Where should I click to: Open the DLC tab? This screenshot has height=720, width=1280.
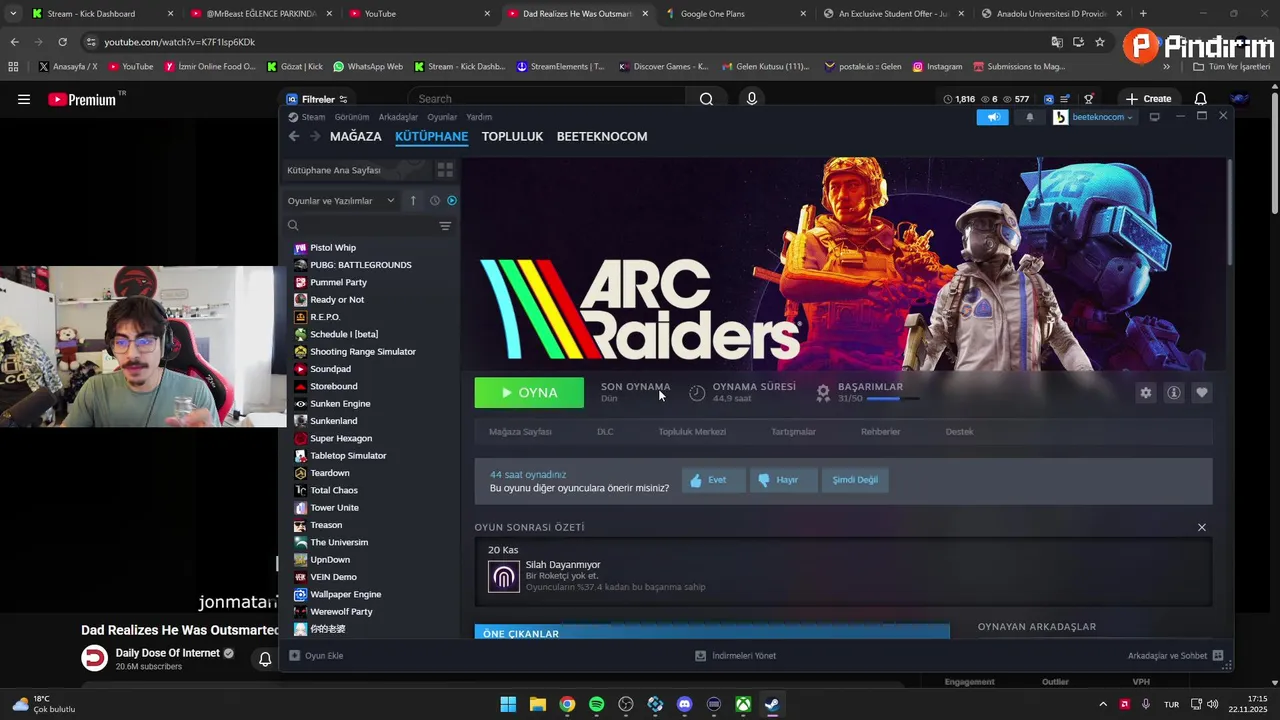point(605,432)
